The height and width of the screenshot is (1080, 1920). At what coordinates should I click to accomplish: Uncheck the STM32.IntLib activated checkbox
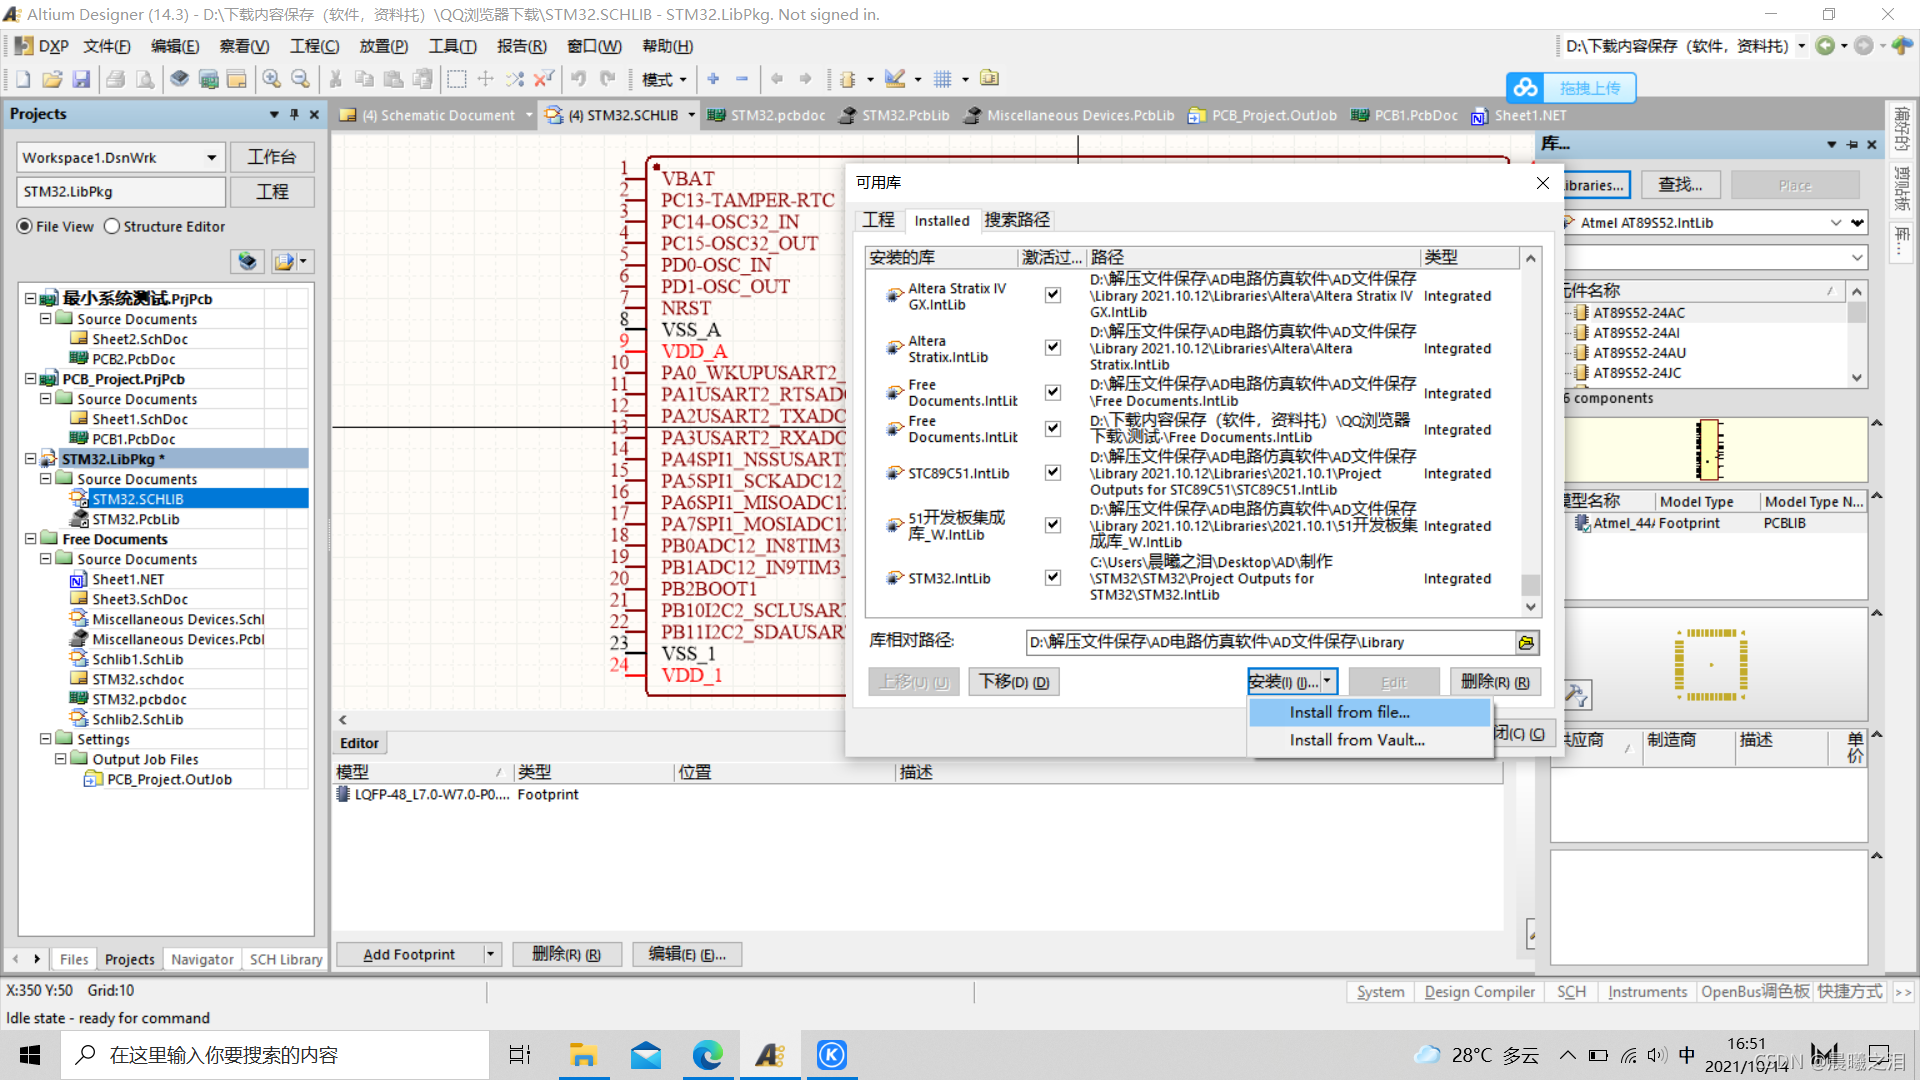point(1052,577)
